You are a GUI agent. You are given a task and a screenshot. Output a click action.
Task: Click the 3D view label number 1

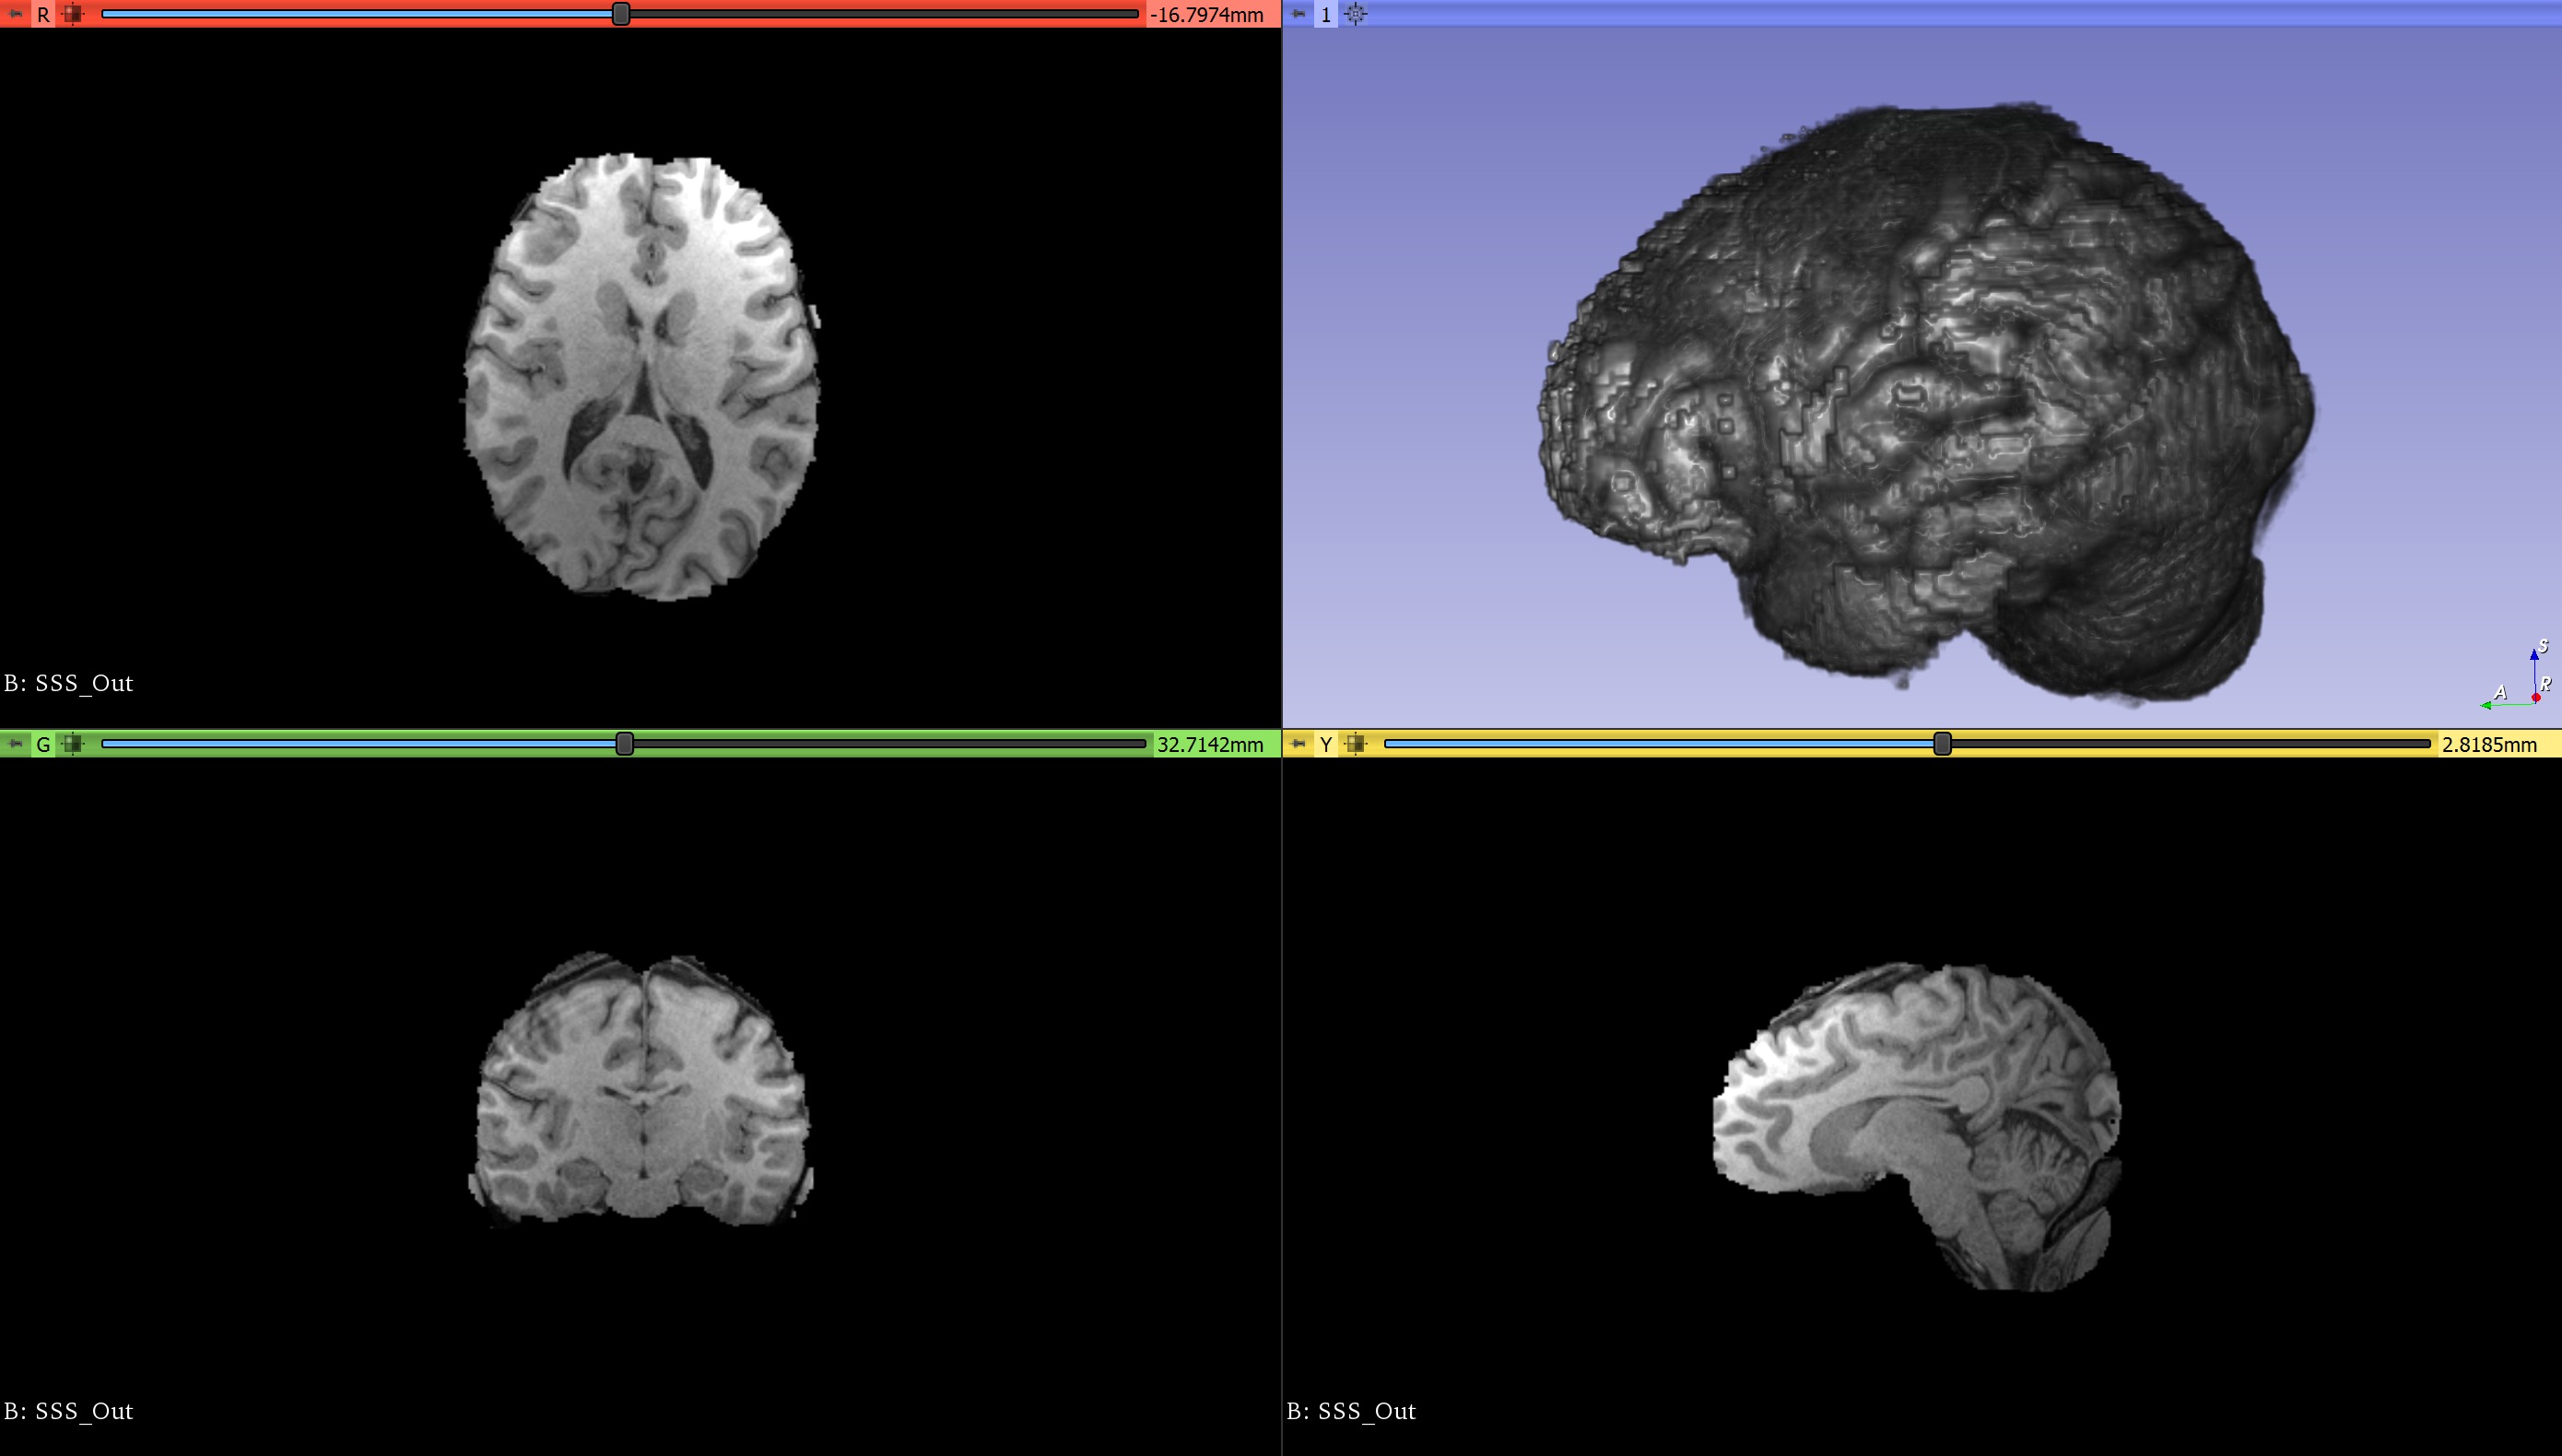(1326, 14)
